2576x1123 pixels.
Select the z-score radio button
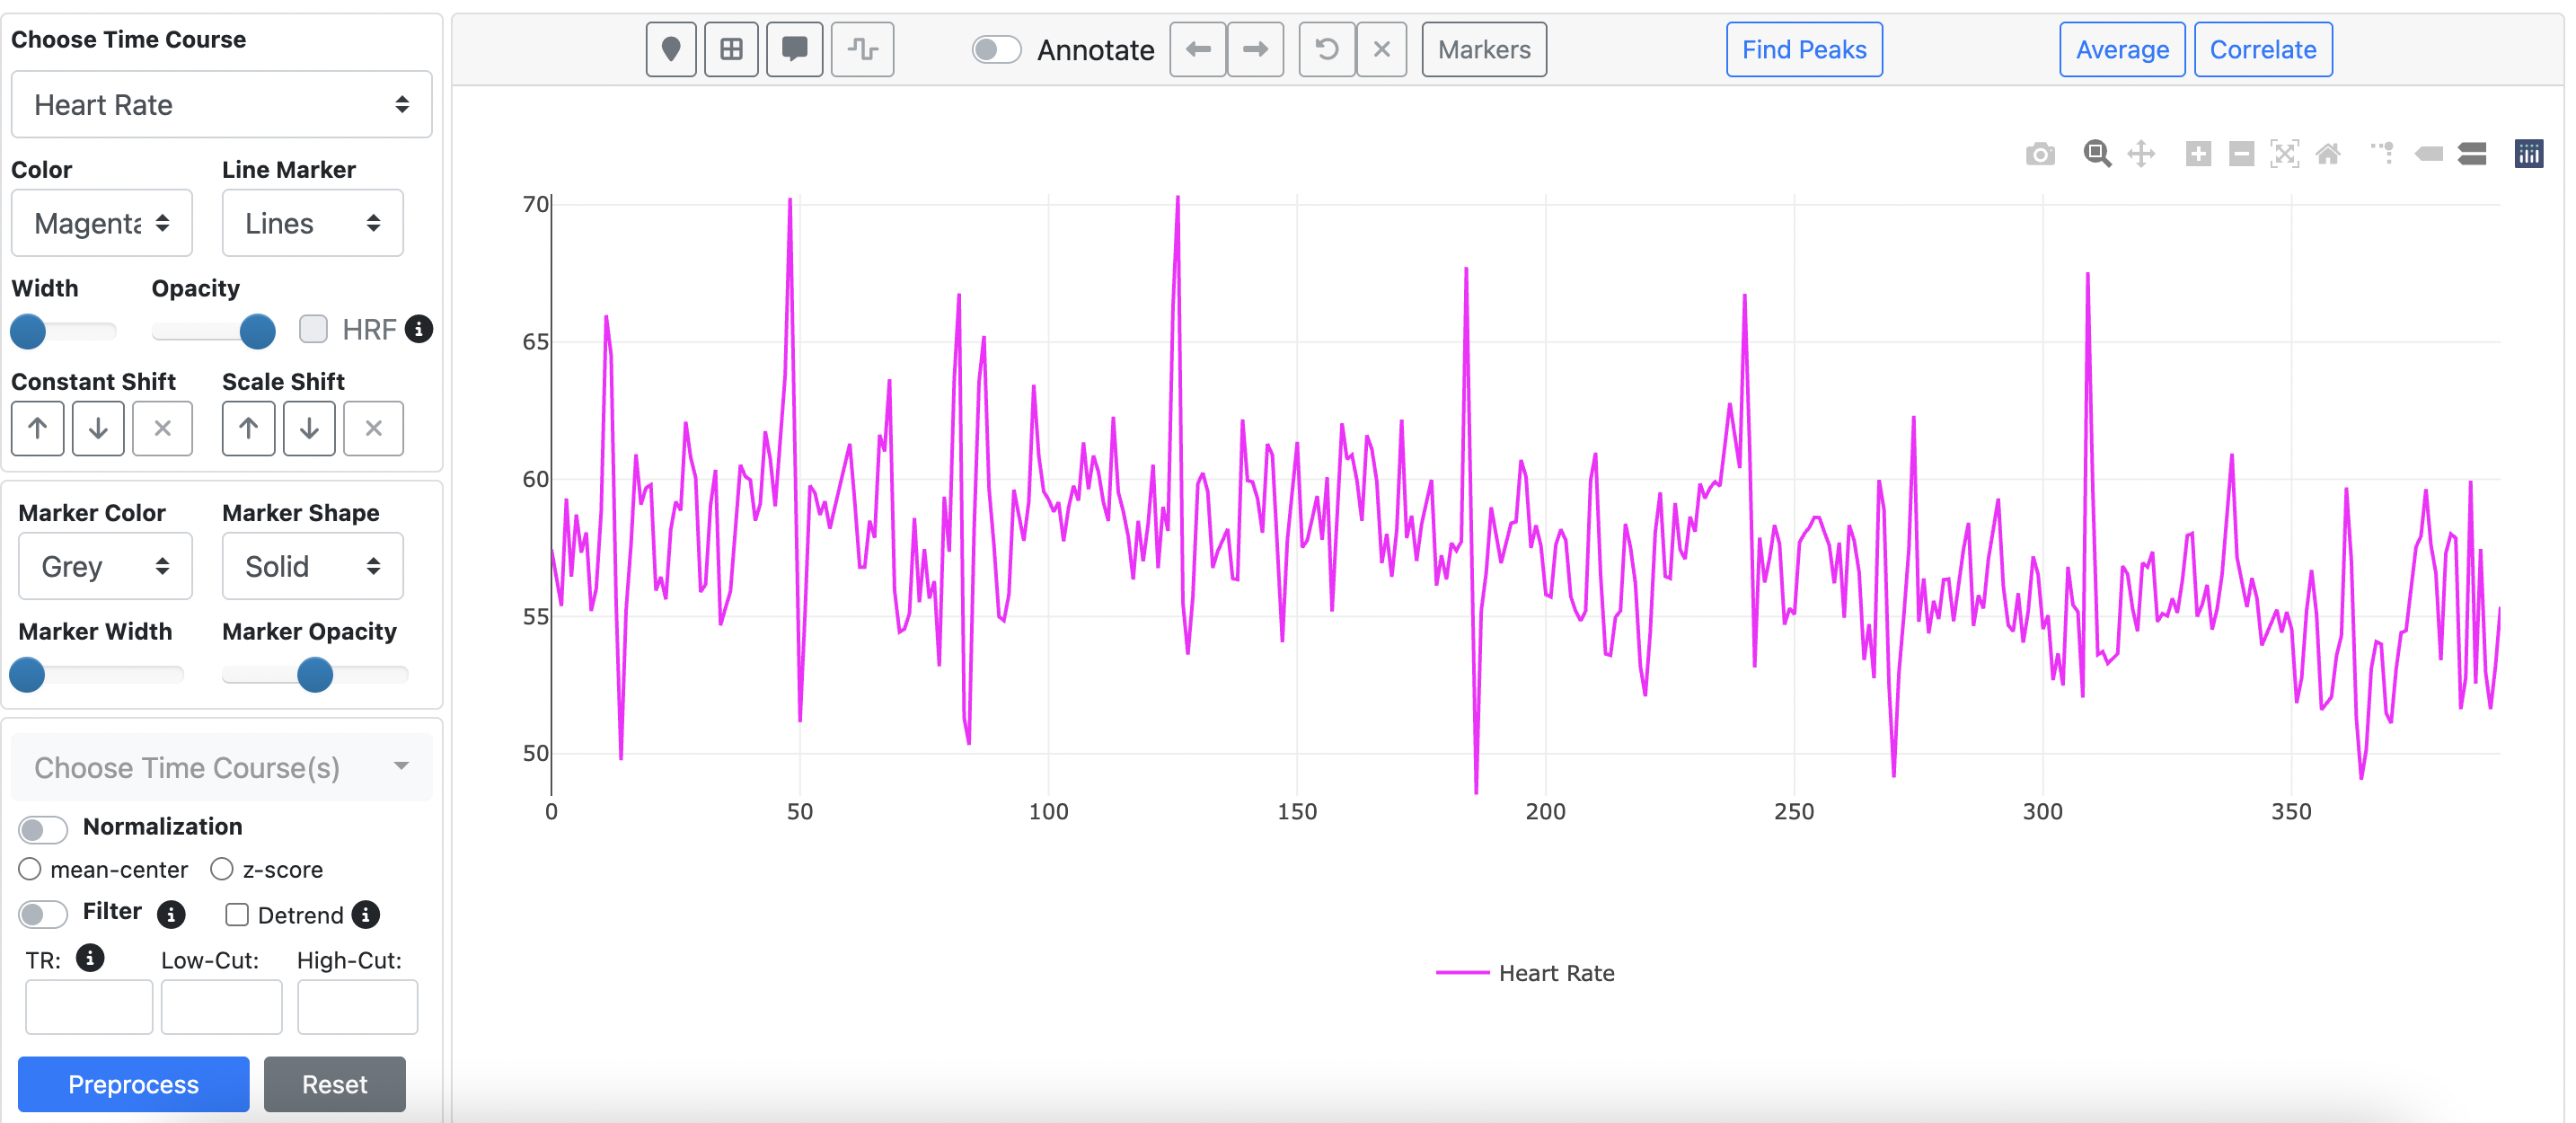[222, 869]
